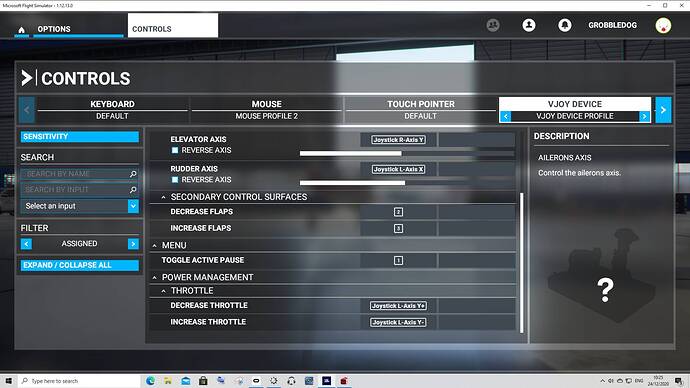This screenshot has width=690, height=388.
Task: Click Expand / Collapse All button
Action: tap(80, 265)
